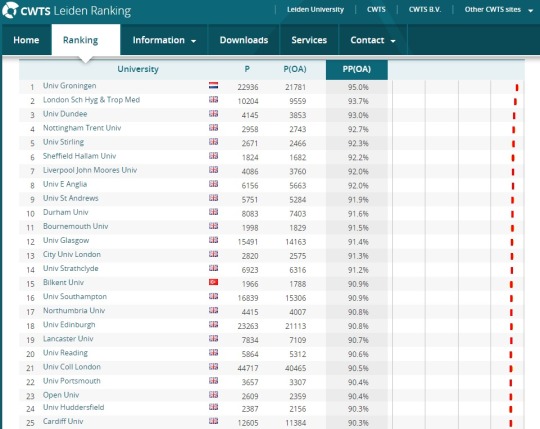Click the UK flag beside London Sch Hyg & Trop Med
This screenshot has height=429, width=540.
214,100
